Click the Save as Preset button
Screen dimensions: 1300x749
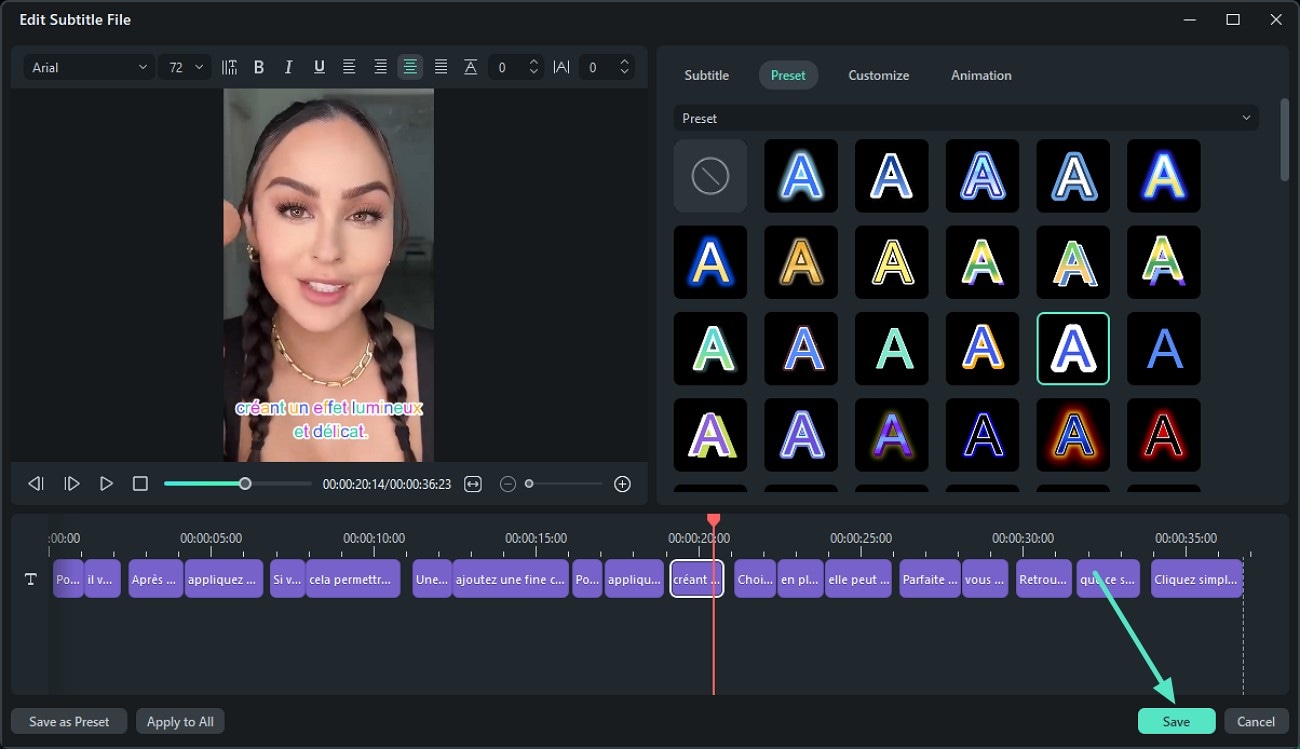coord(69,721)
